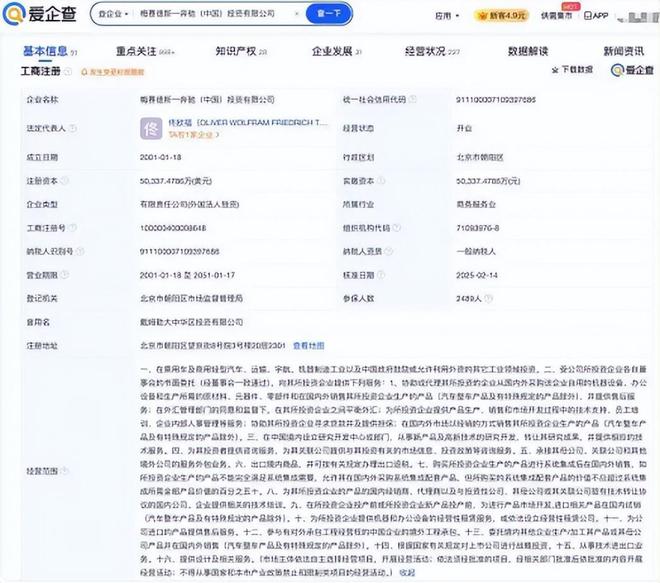Viewport: 660px width, 583px height.
Task: Select the former name 戴姆勒大中华区投资有限公司
Action: pyautogui.click(x=192, y=322)
